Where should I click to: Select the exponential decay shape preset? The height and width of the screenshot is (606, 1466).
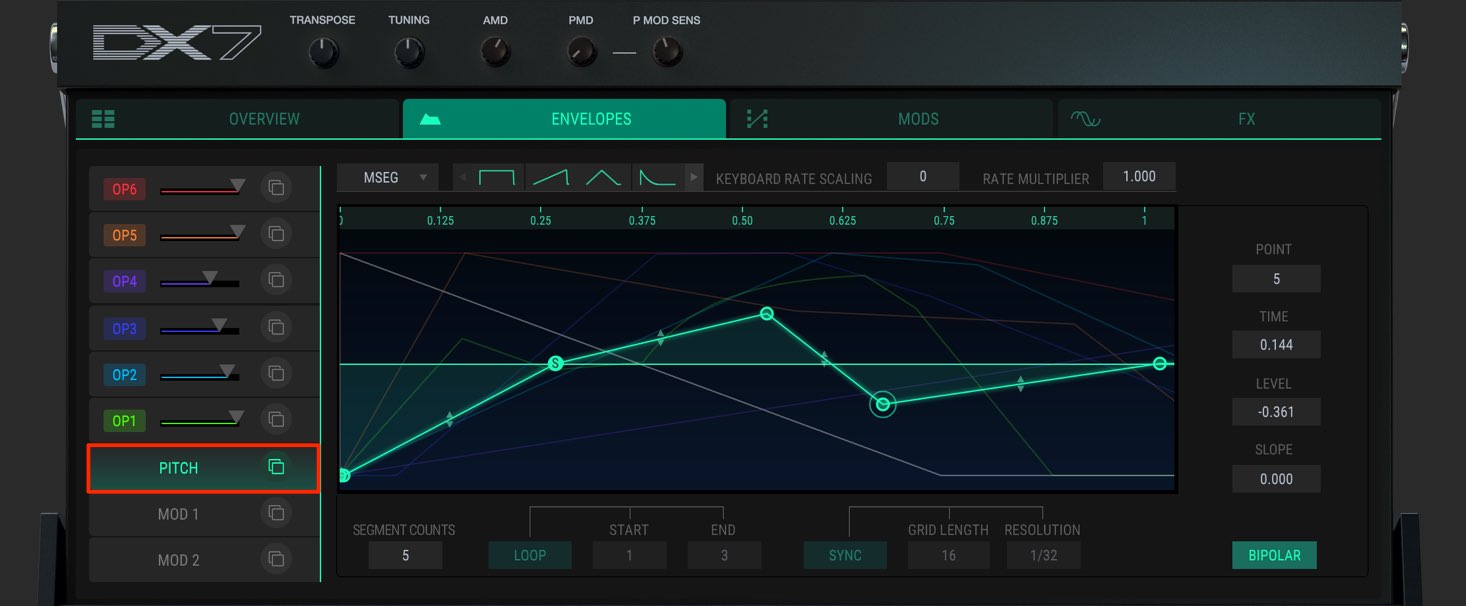coord(657,178)
